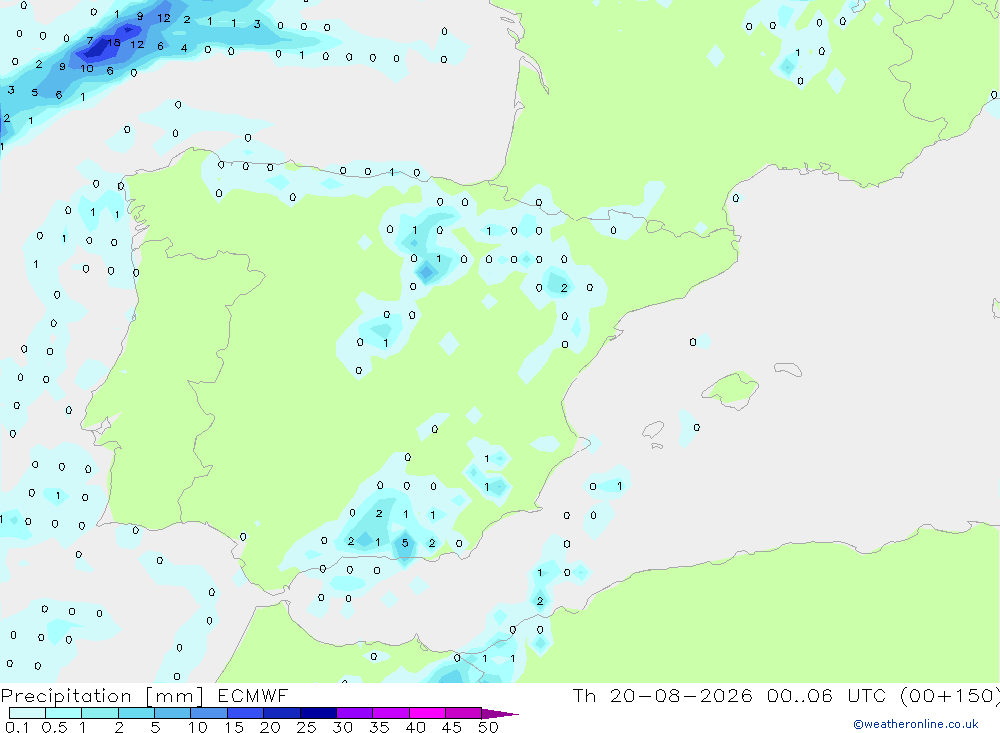Image resolution: width=1000 pixels, height=733 pixels.
Task: Click the legend swatch between 10 and 15
Action: (209, 713)
